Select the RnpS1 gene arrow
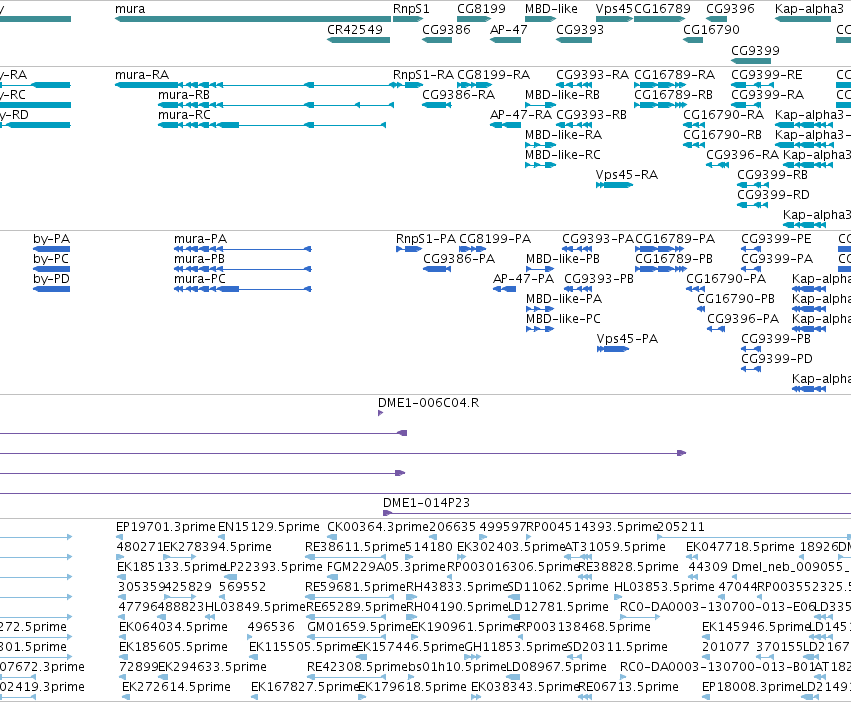This screenshot has width=851, height=702. coord(408,19)
